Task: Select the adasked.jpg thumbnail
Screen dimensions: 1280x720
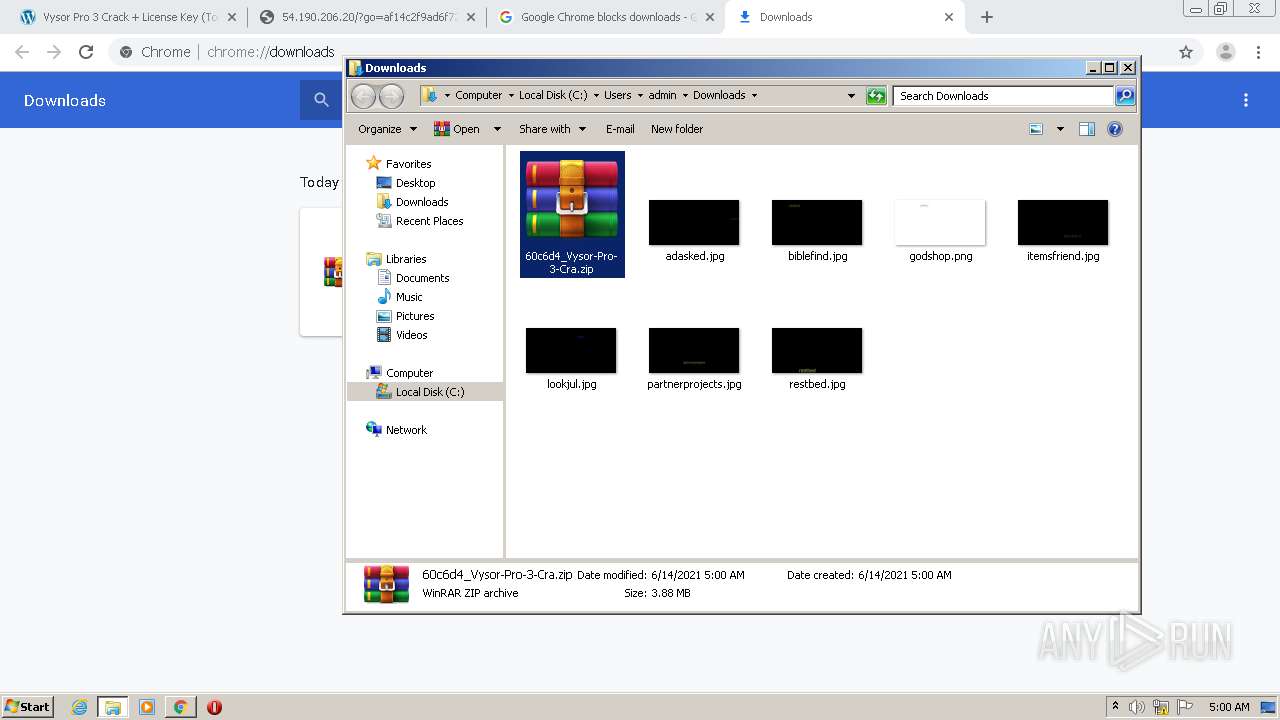Action: (x=694, y=222)
